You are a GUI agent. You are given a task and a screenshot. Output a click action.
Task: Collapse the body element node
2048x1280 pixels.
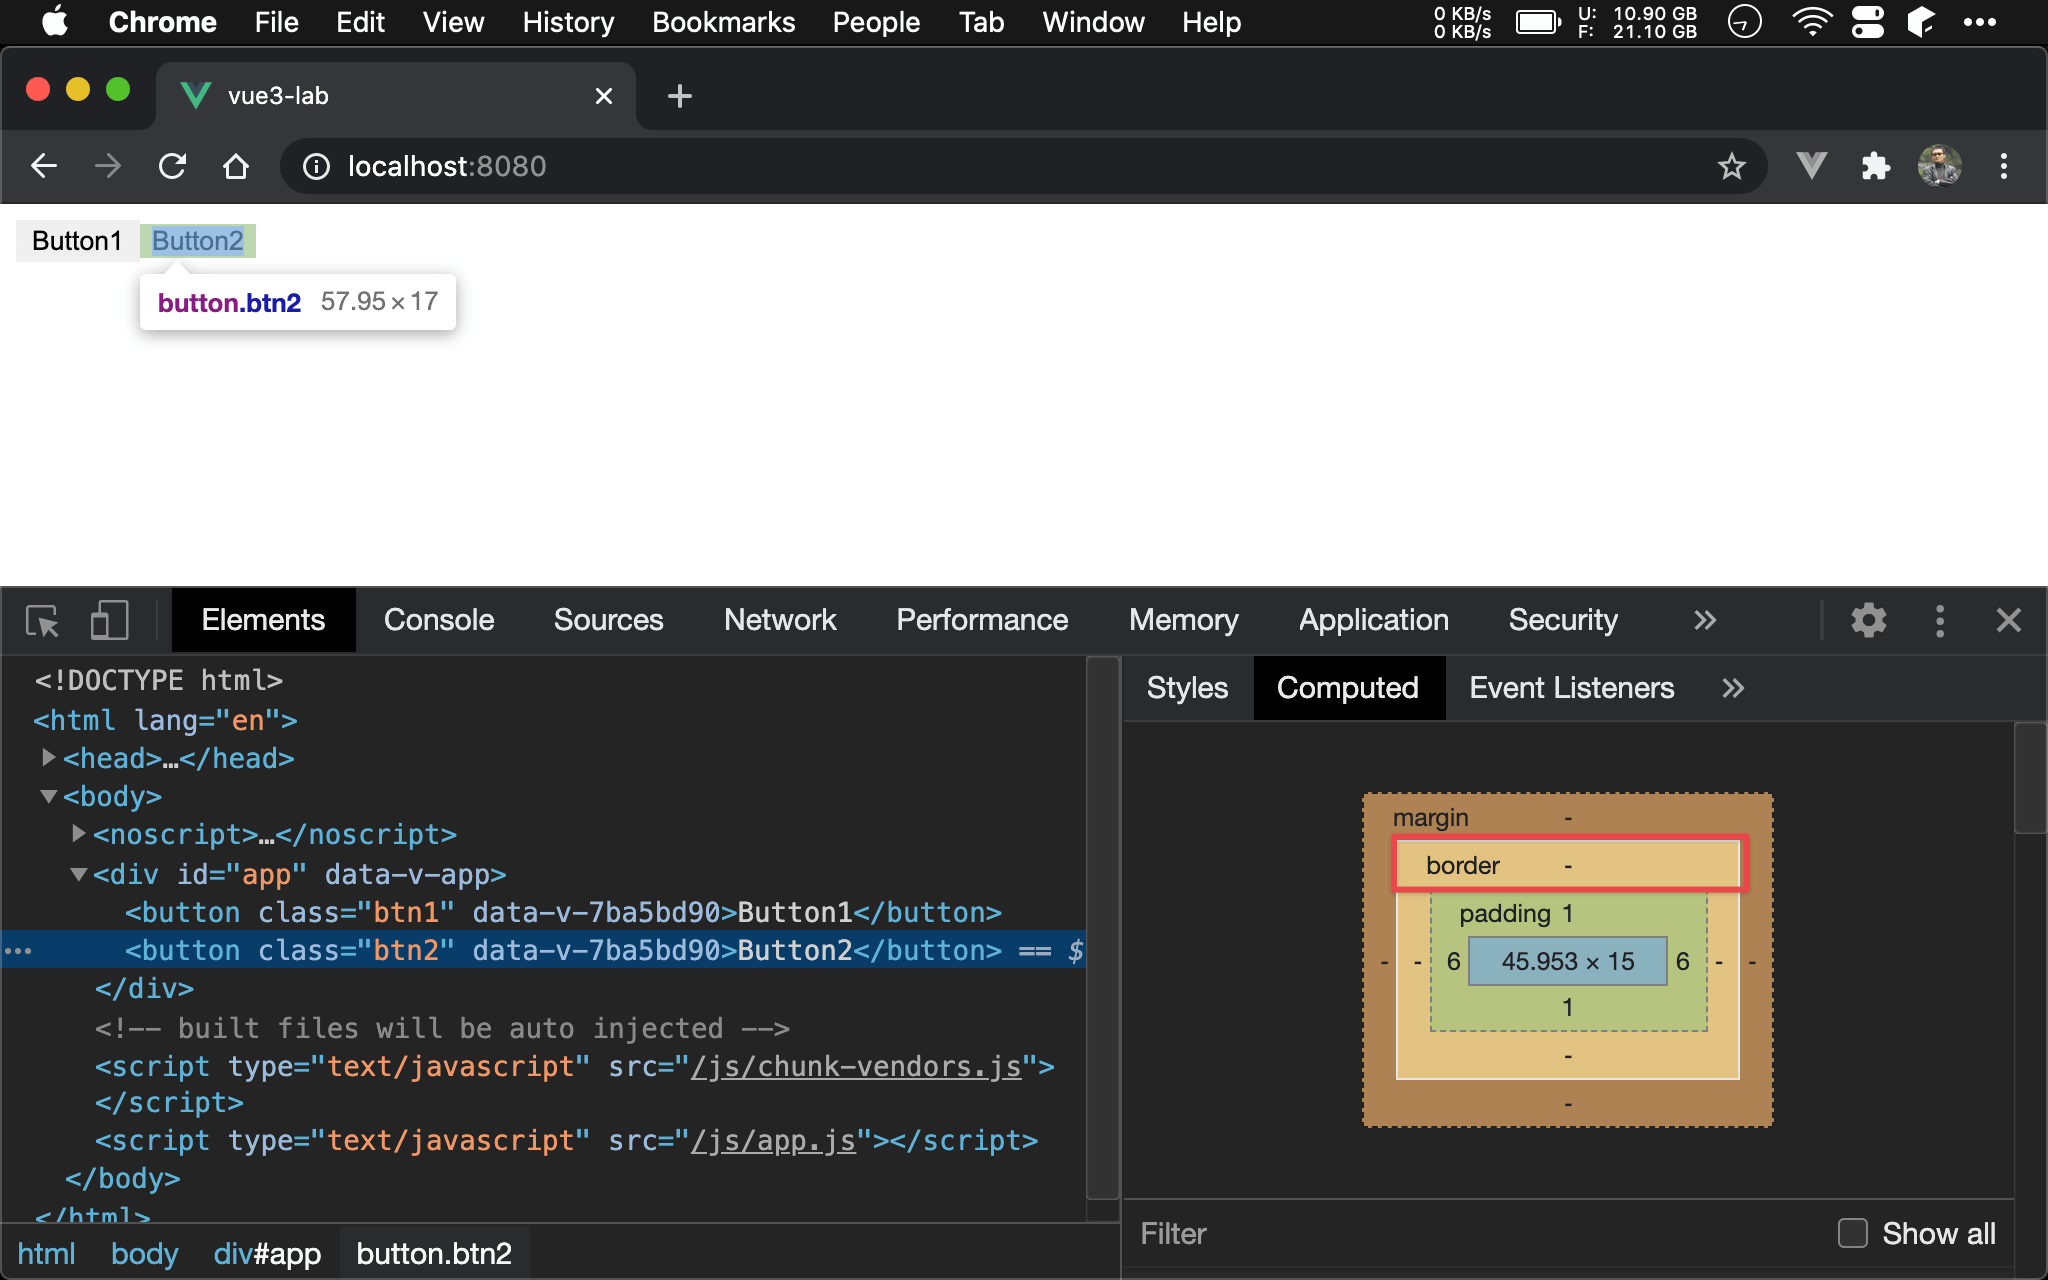[x=48, y=797]
